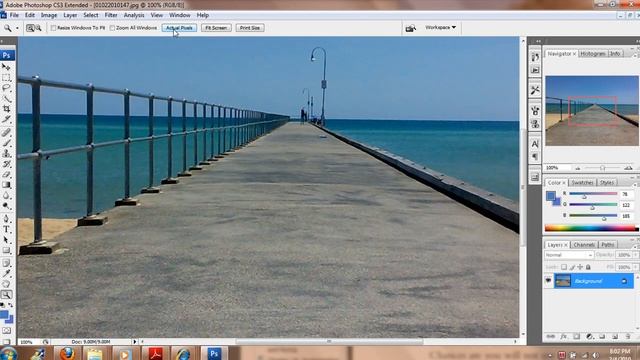The height and width of the screenshot is (360, 640).
Task: Switch to the Histogram tab
Action: tap(593, 54)
